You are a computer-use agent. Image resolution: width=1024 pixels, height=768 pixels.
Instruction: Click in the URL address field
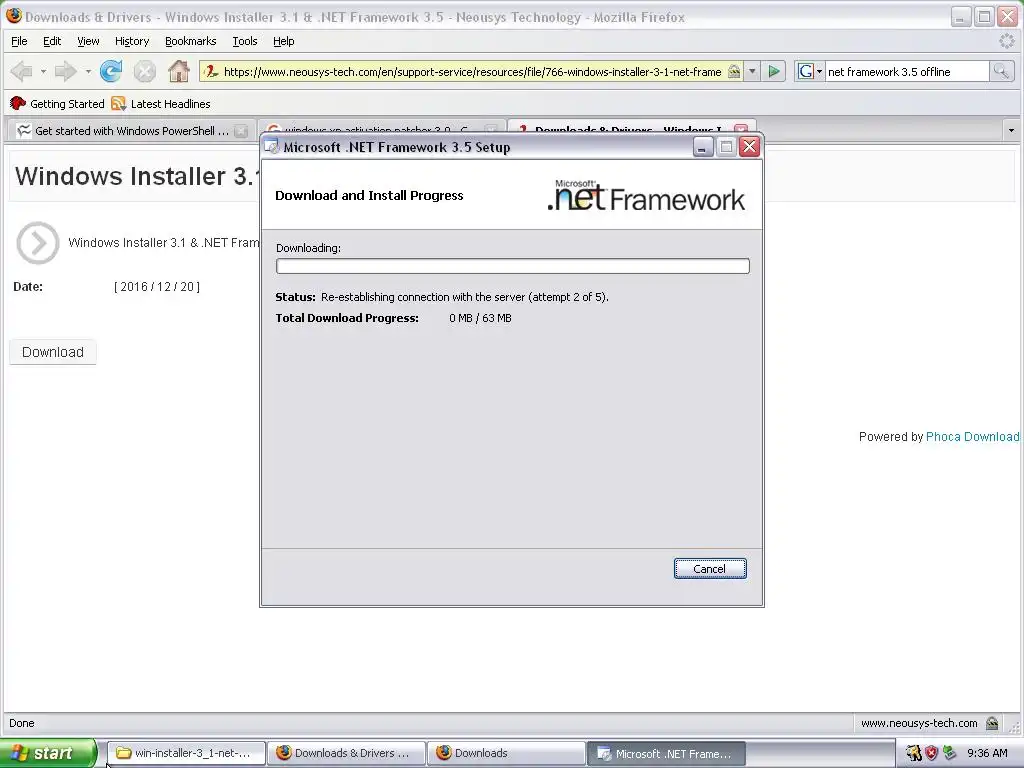[472, 72]
